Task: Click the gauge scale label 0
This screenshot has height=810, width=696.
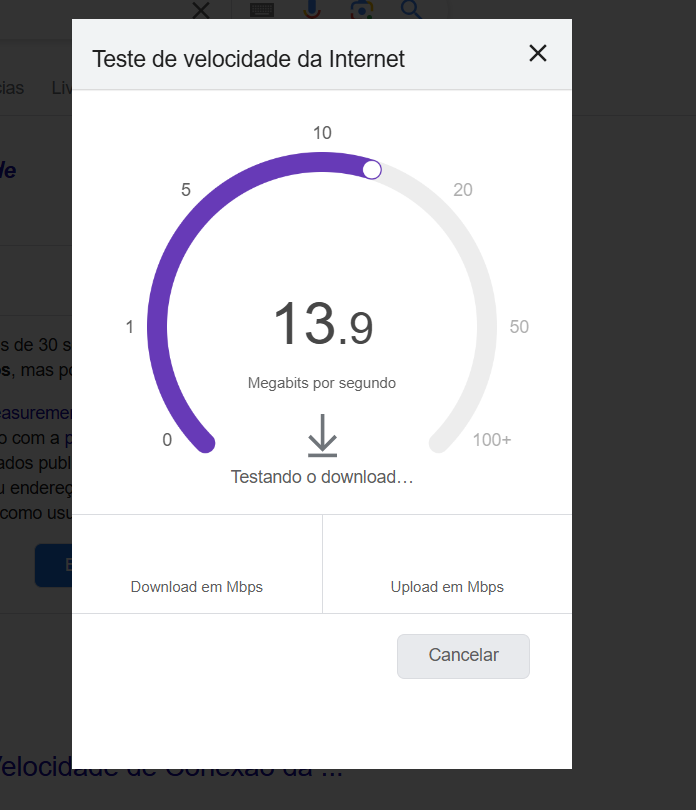Action: pos(167,440)
